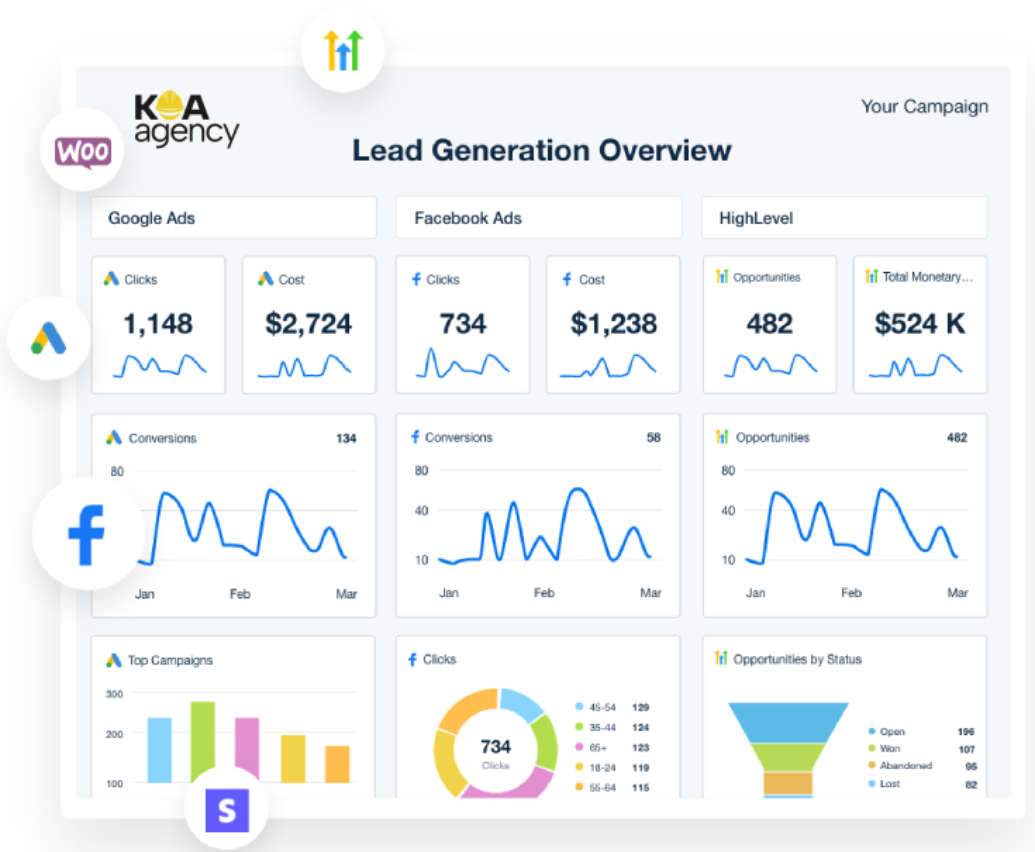
Task: Click the KOA agency logo
Action: pos(186,120)
